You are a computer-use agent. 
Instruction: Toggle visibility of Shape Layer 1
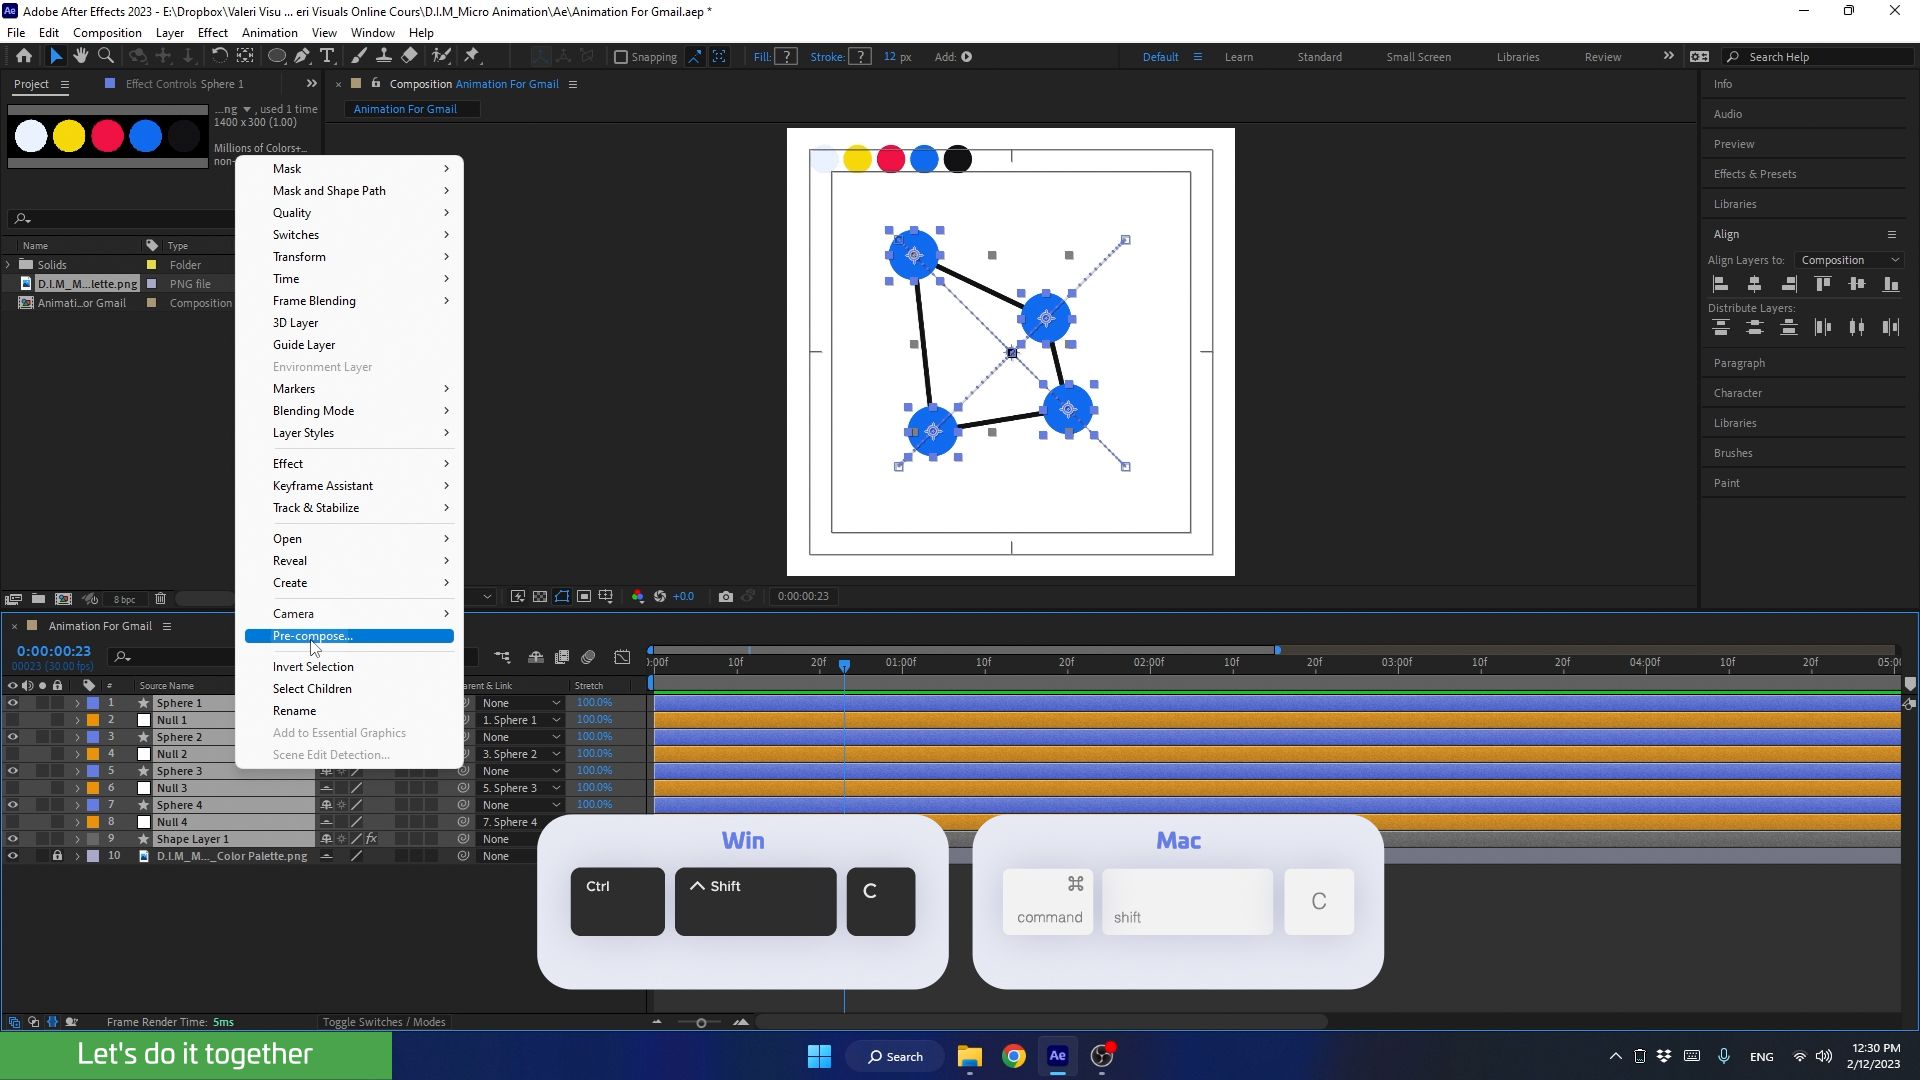pos(13,839)
